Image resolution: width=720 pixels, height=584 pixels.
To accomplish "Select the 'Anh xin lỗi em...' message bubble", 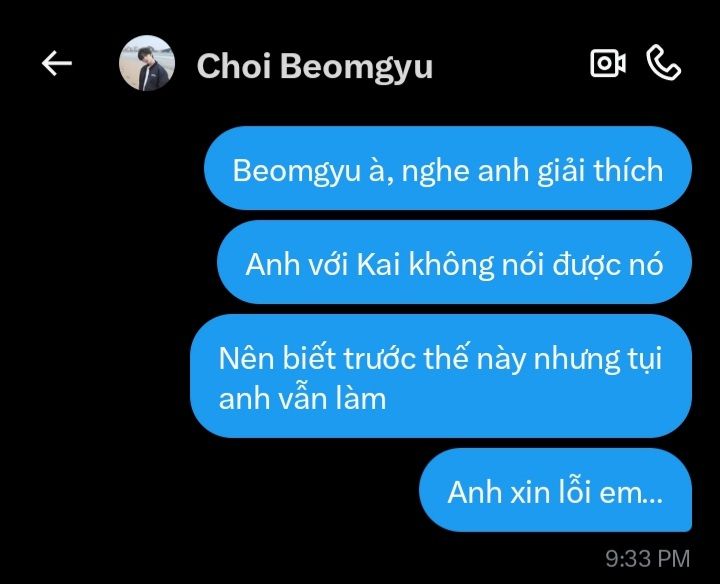I will (x=555, y=490).
